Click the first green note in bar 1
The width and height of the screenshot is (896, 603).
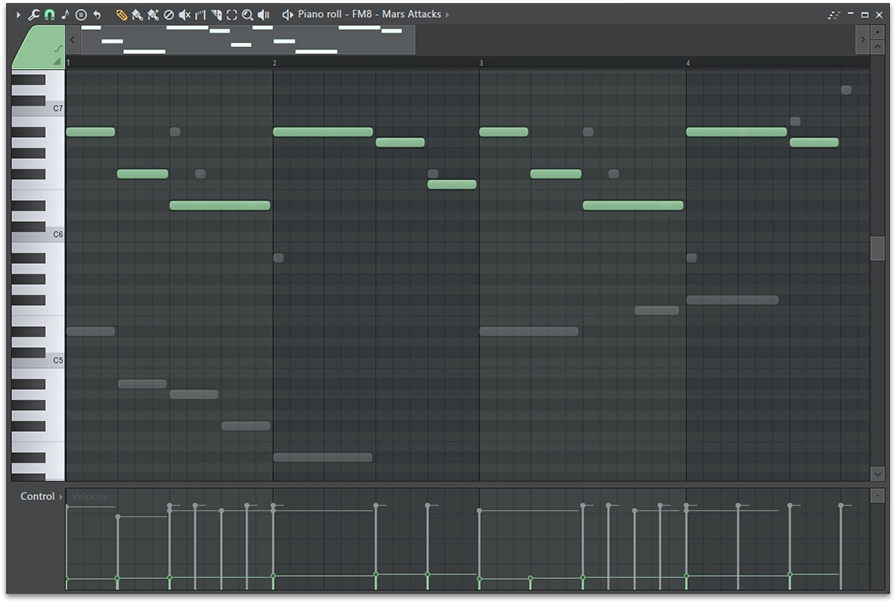90,131
